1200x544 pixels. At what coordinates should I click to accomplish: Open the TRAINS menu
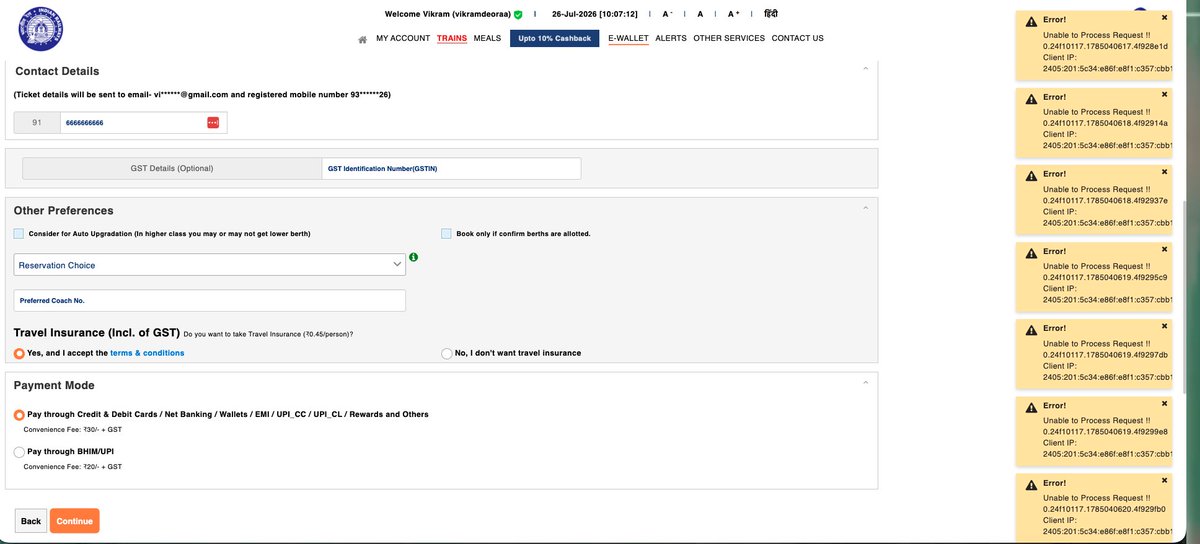(452, 38)
